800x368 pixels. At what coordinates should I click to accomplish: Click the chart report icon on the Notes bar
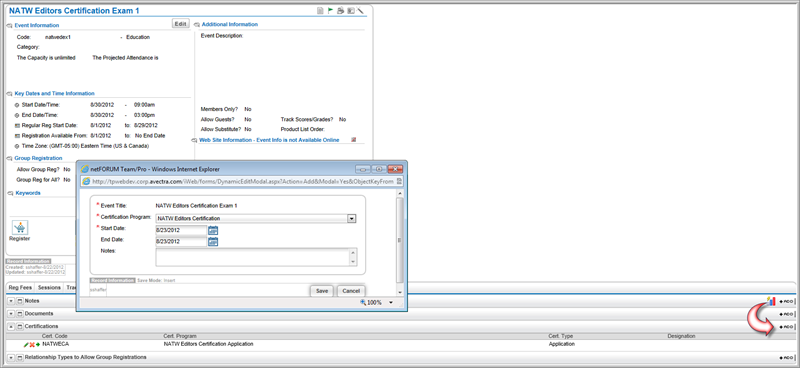pyautogui.click(x=771, y=301)
